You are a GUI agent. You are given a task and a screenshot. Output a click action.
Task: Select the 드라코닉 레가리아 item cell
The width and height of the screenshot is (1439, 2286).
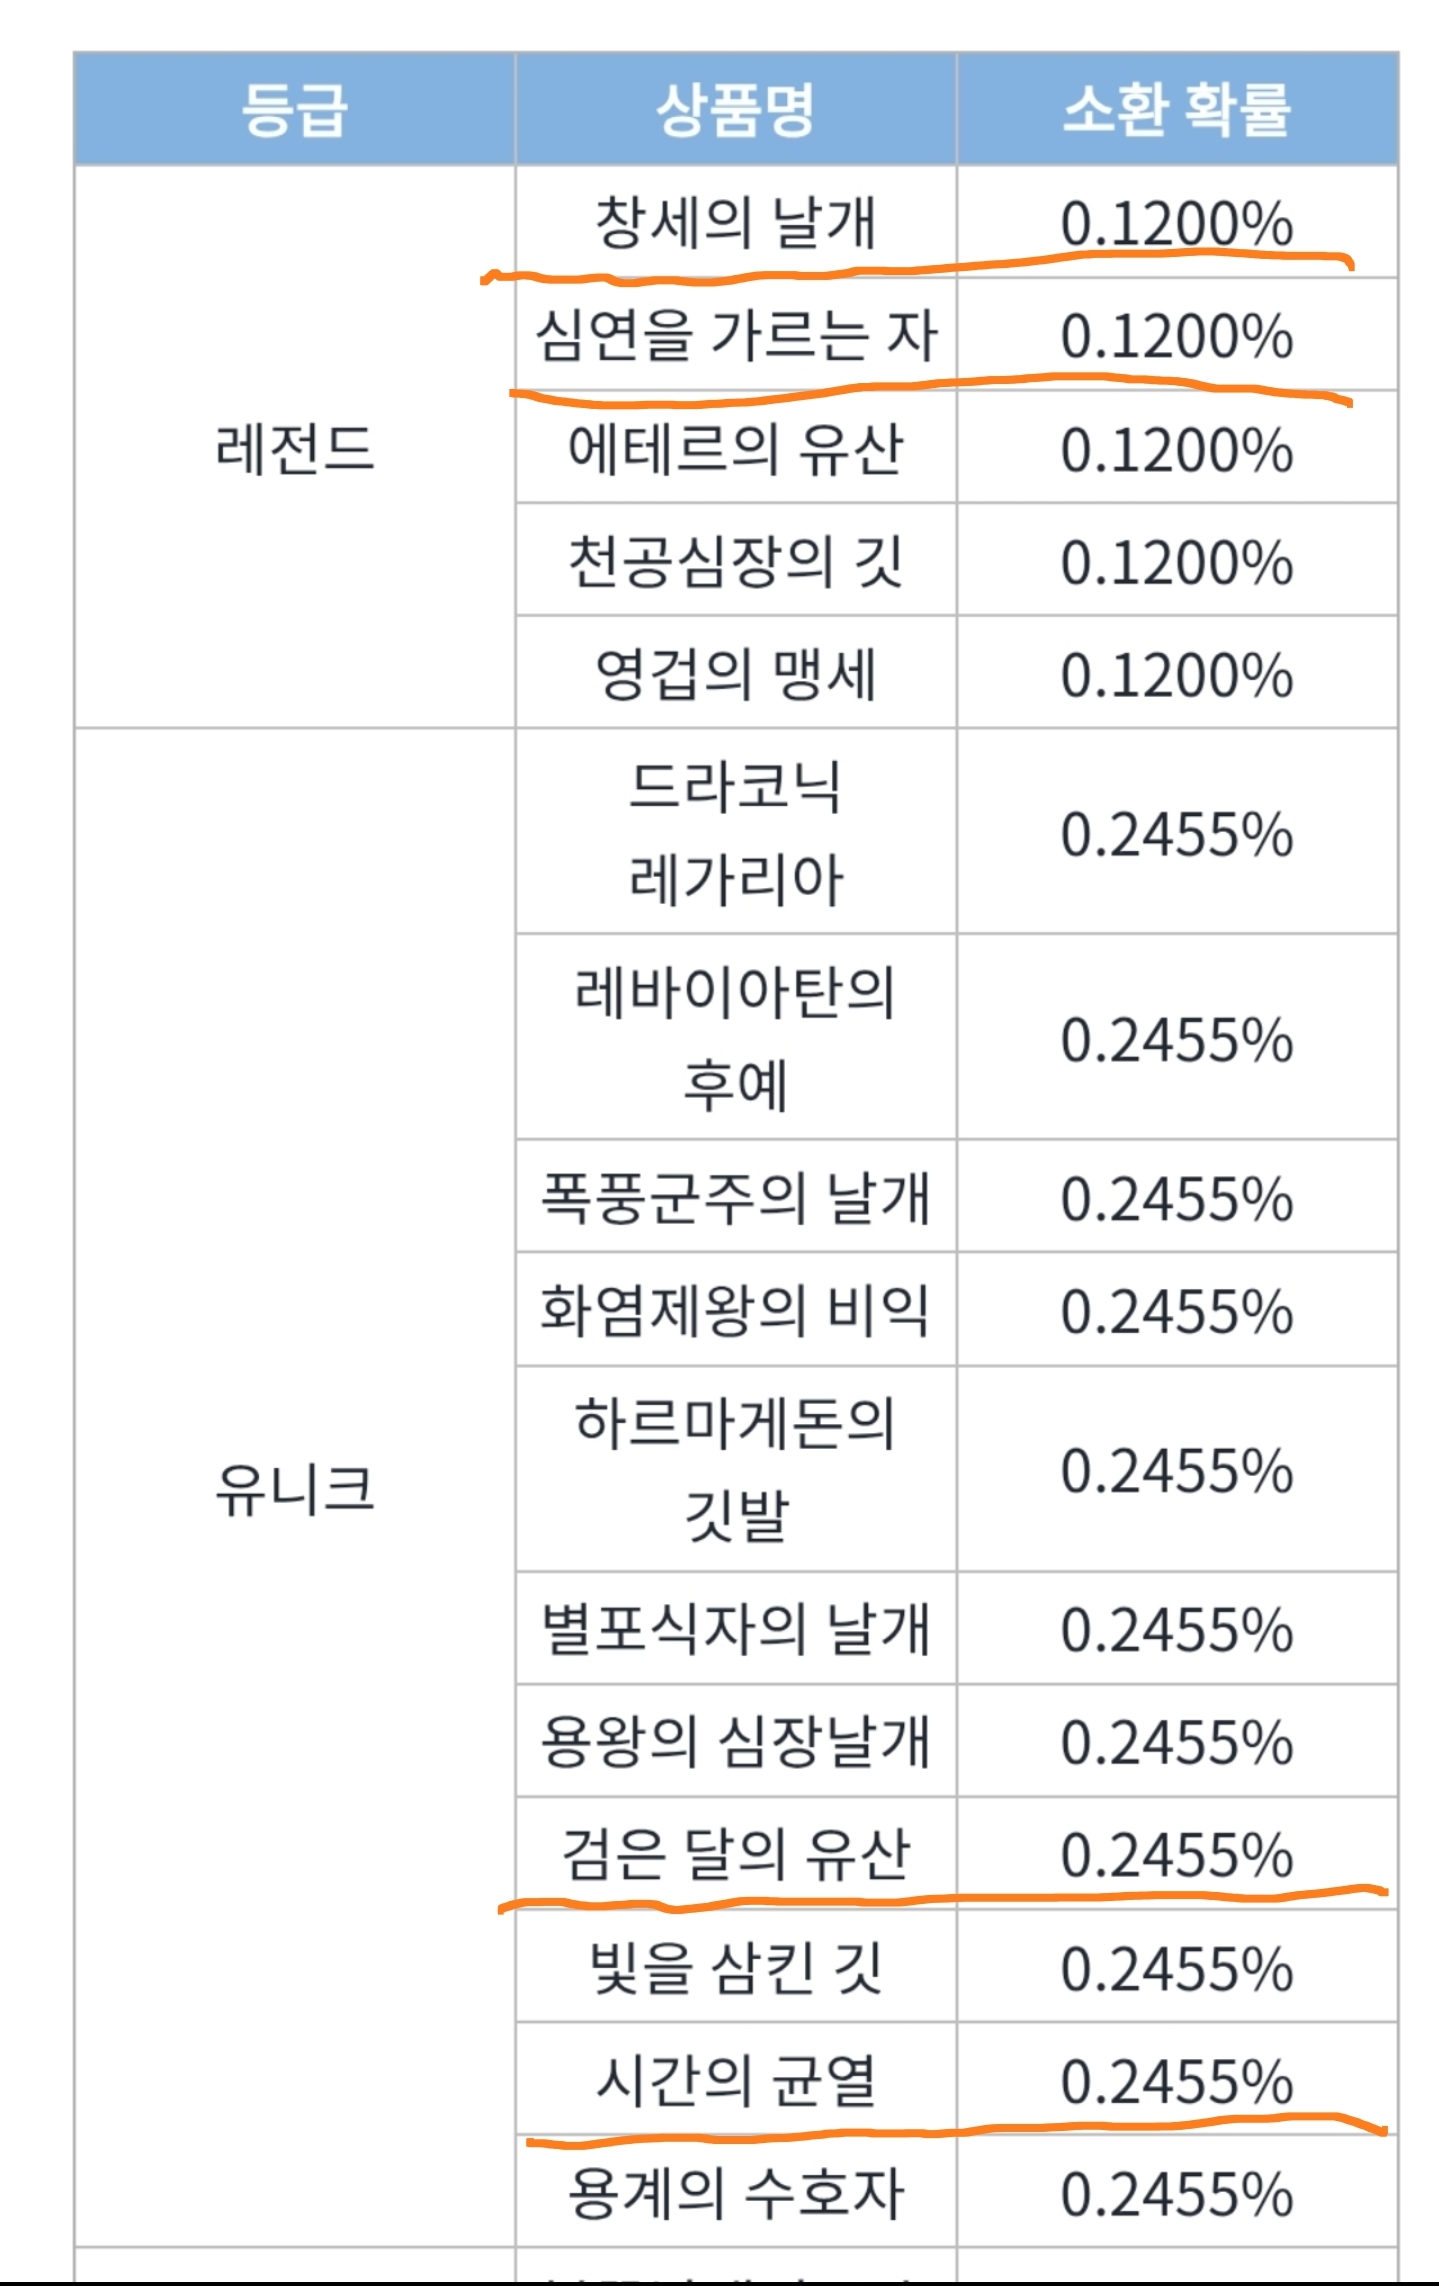(735, 832)
